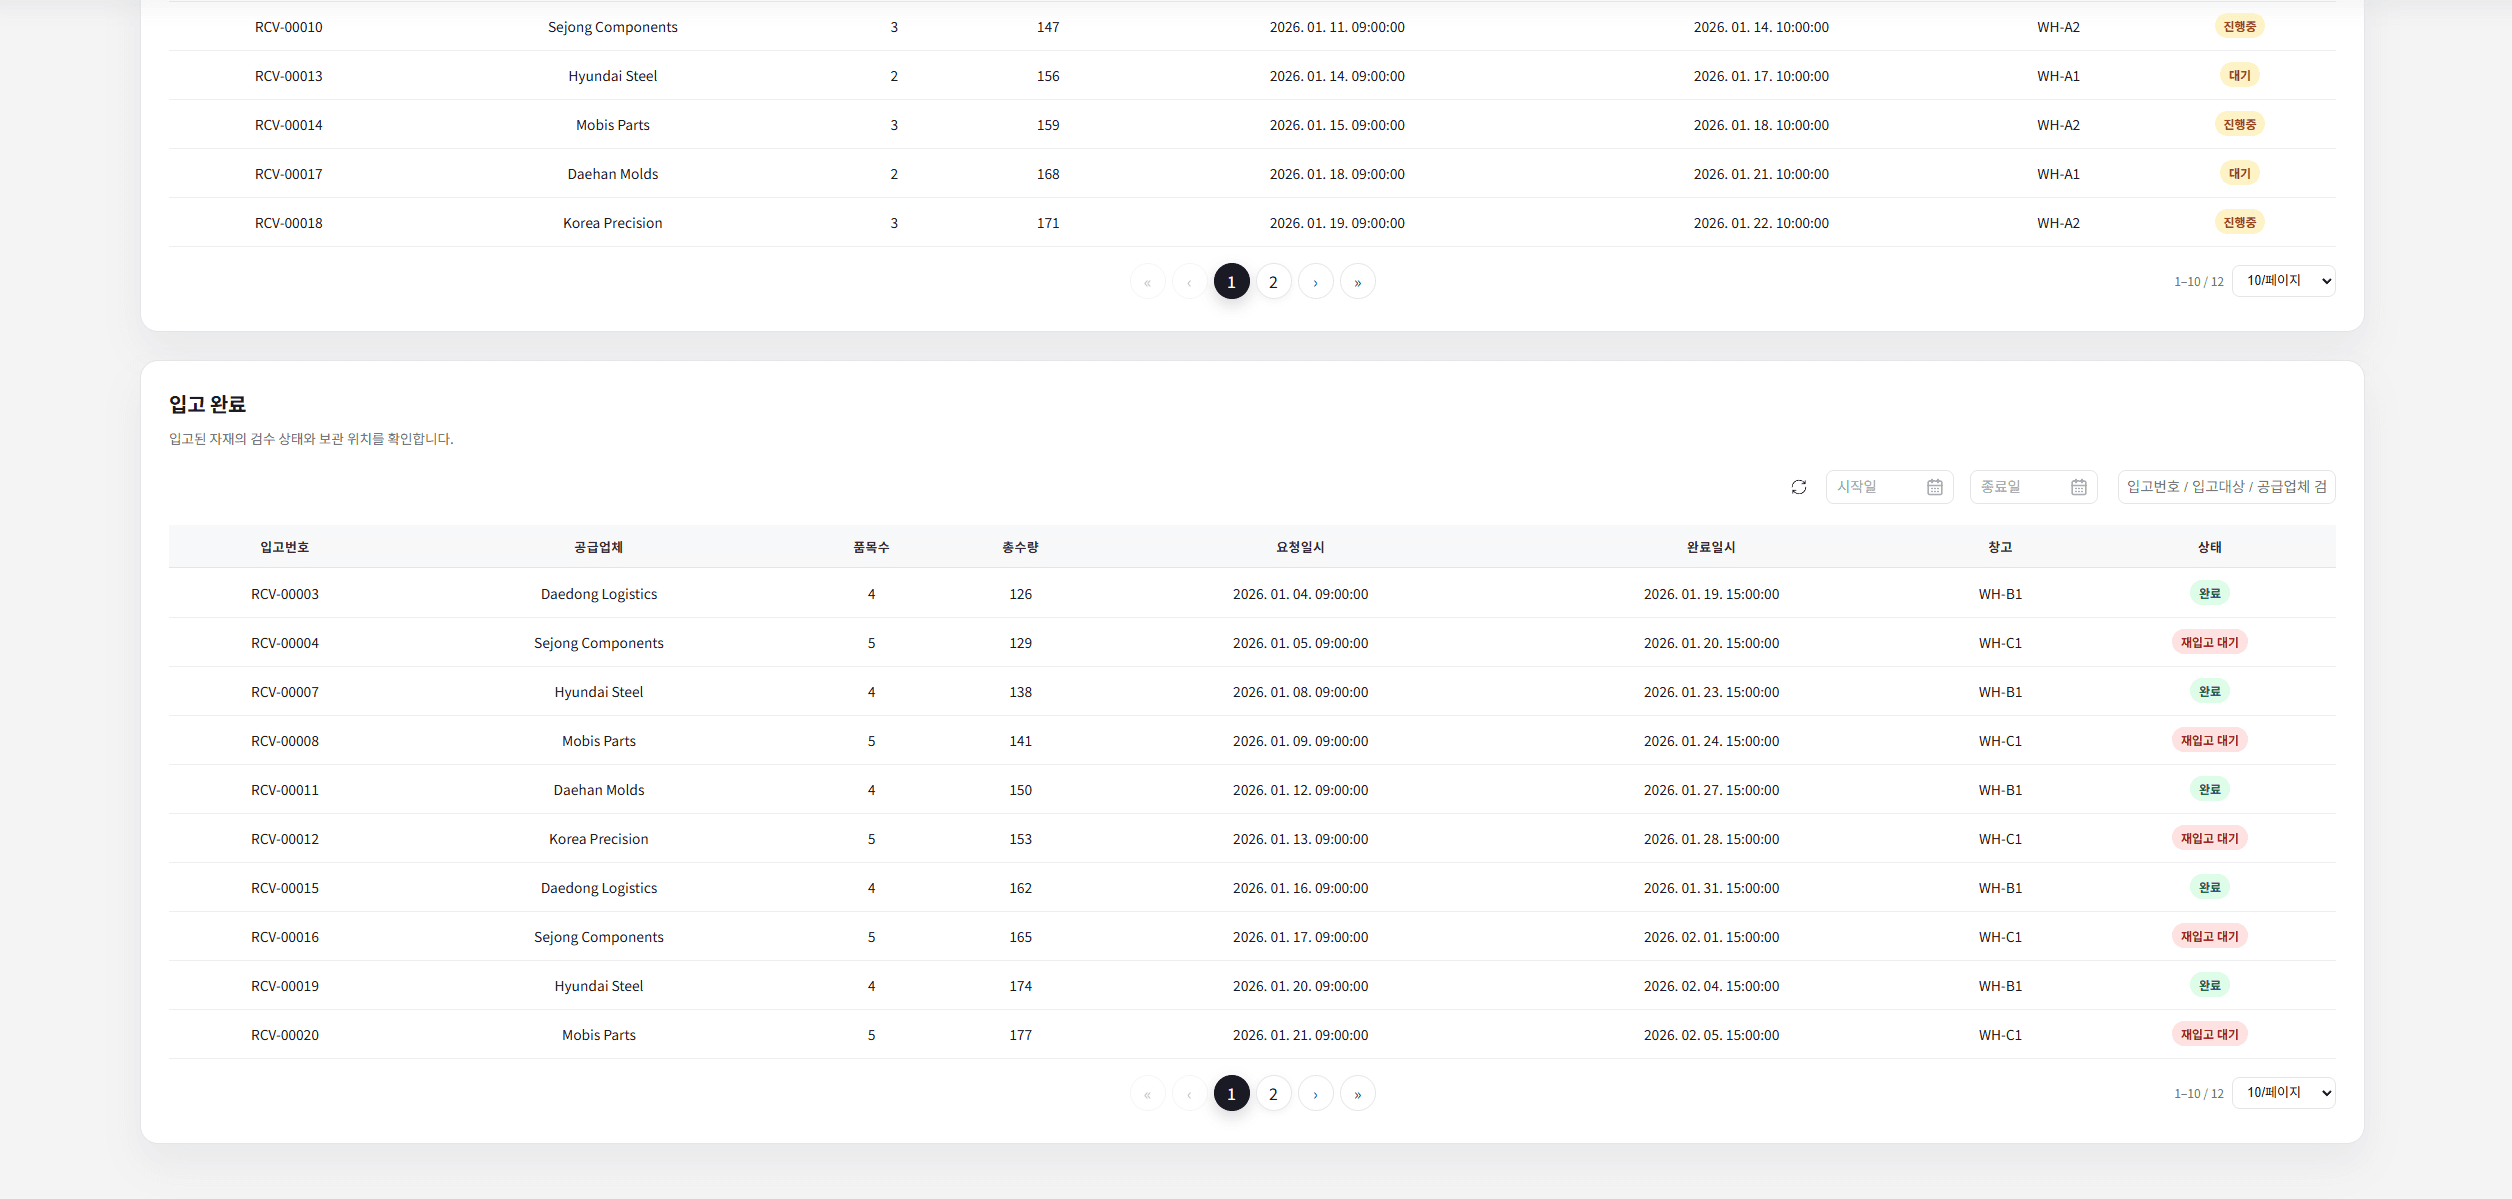Open calendar icon in 시작일 field
The image size is (2512, 1199).
(x=1934, y=487)
